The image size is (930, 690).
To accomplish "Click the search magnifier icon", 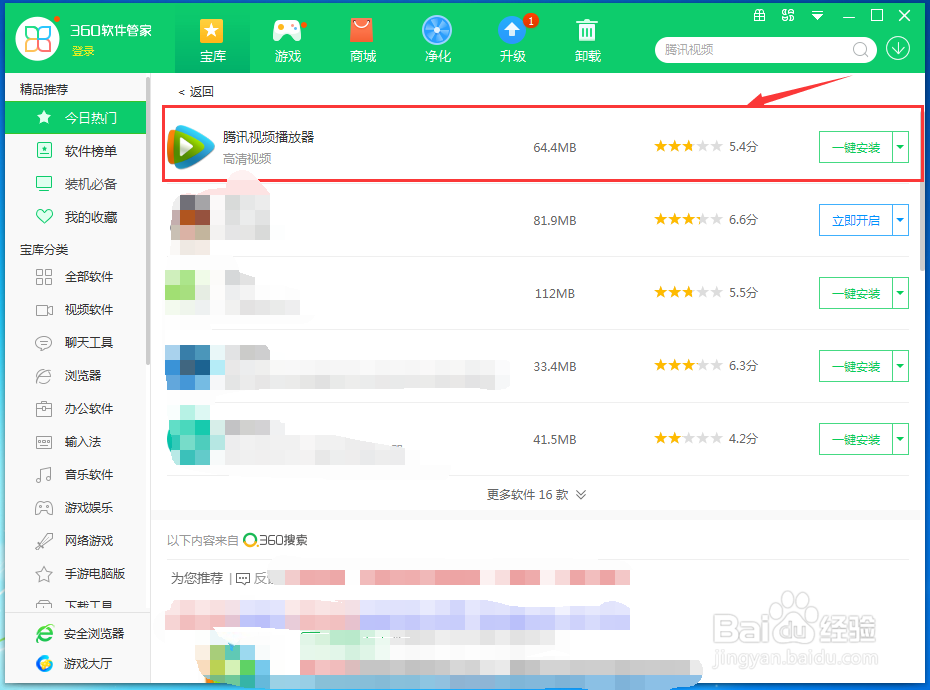I will pos(860,50).
